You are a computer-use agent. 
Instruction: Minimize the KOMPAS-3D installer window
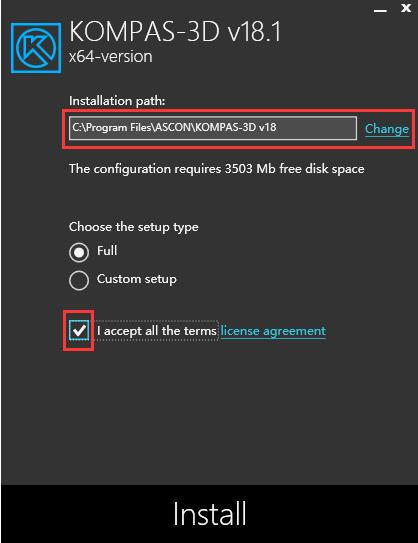coord(380,10)
